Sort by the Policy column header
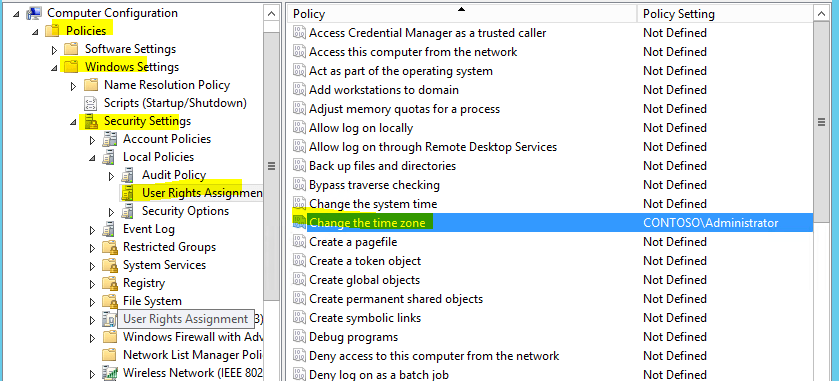 (x=461, y=13)
